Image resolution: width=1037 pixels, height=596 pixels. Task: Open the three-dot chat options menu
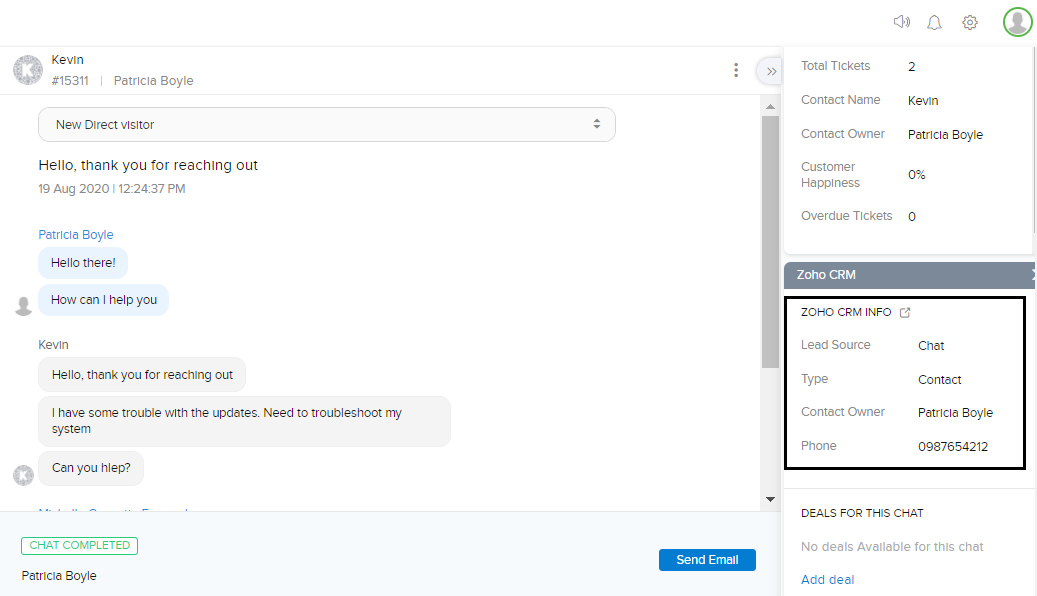point(736,70)
